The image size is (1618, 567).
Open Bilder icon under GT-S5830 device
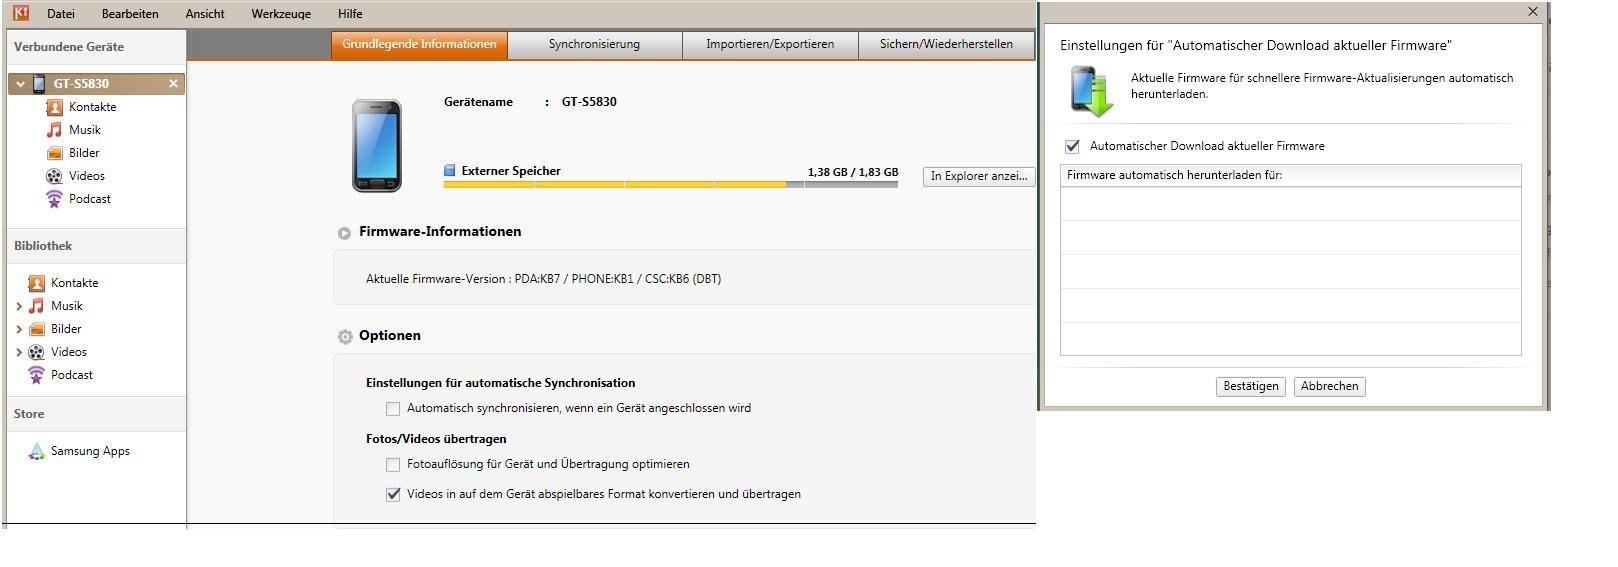55,153
